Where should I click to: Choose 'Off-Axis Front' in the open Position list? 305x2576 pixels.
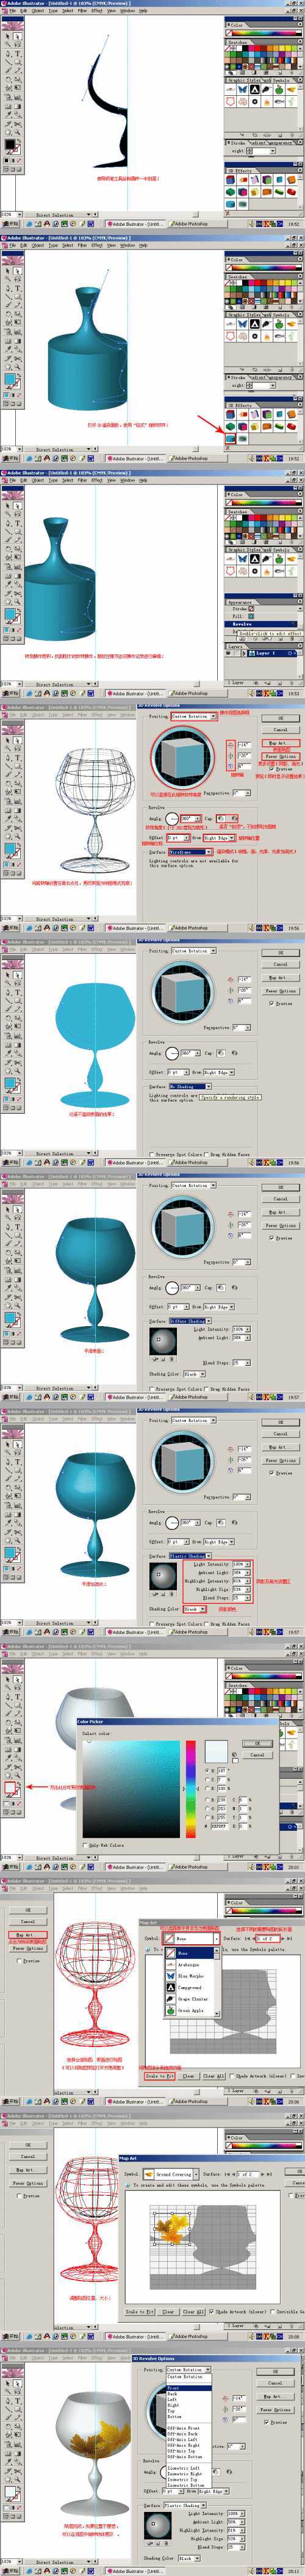pos(189,2428)
